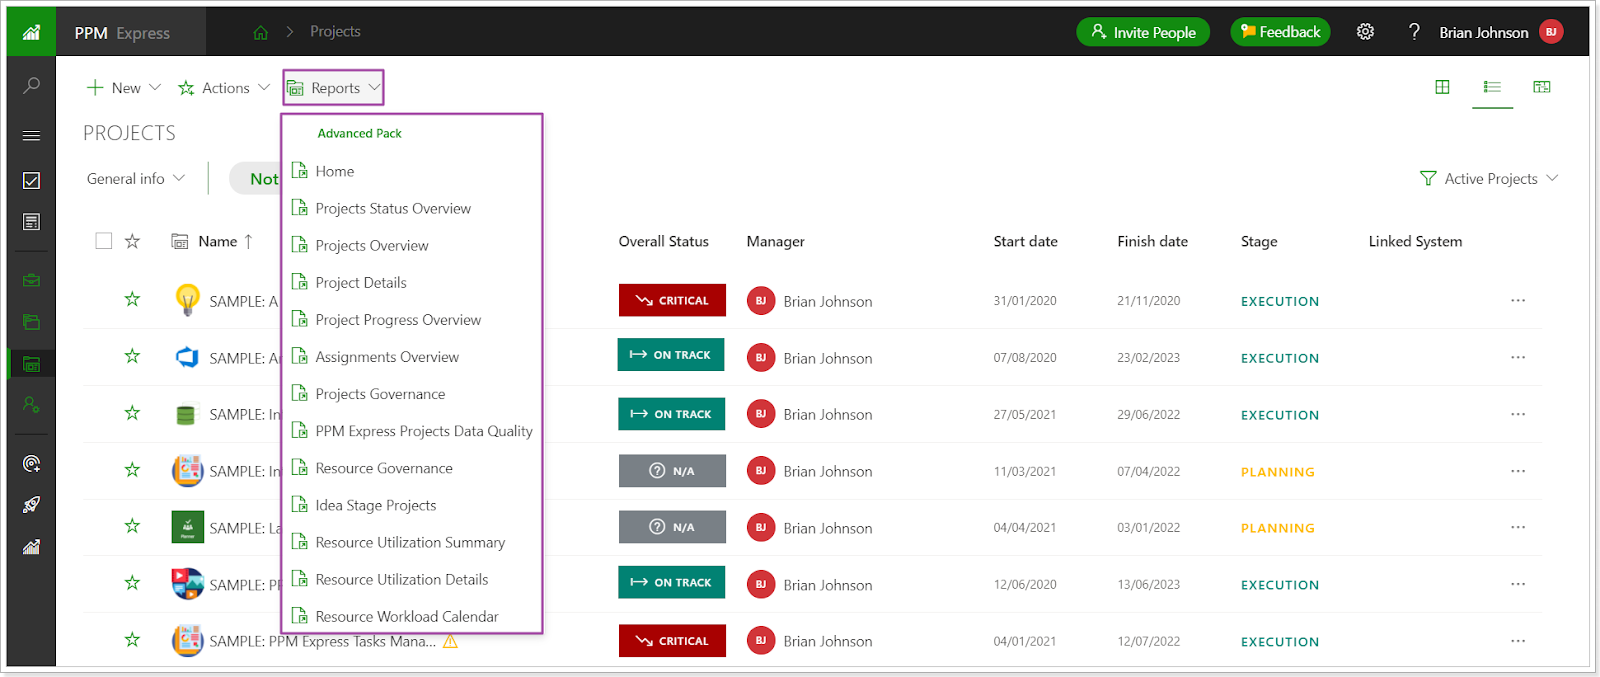The width and height of the screenshot is (1600, 677).
Task: Open the settings gear icon
Action: [1365, 32]
